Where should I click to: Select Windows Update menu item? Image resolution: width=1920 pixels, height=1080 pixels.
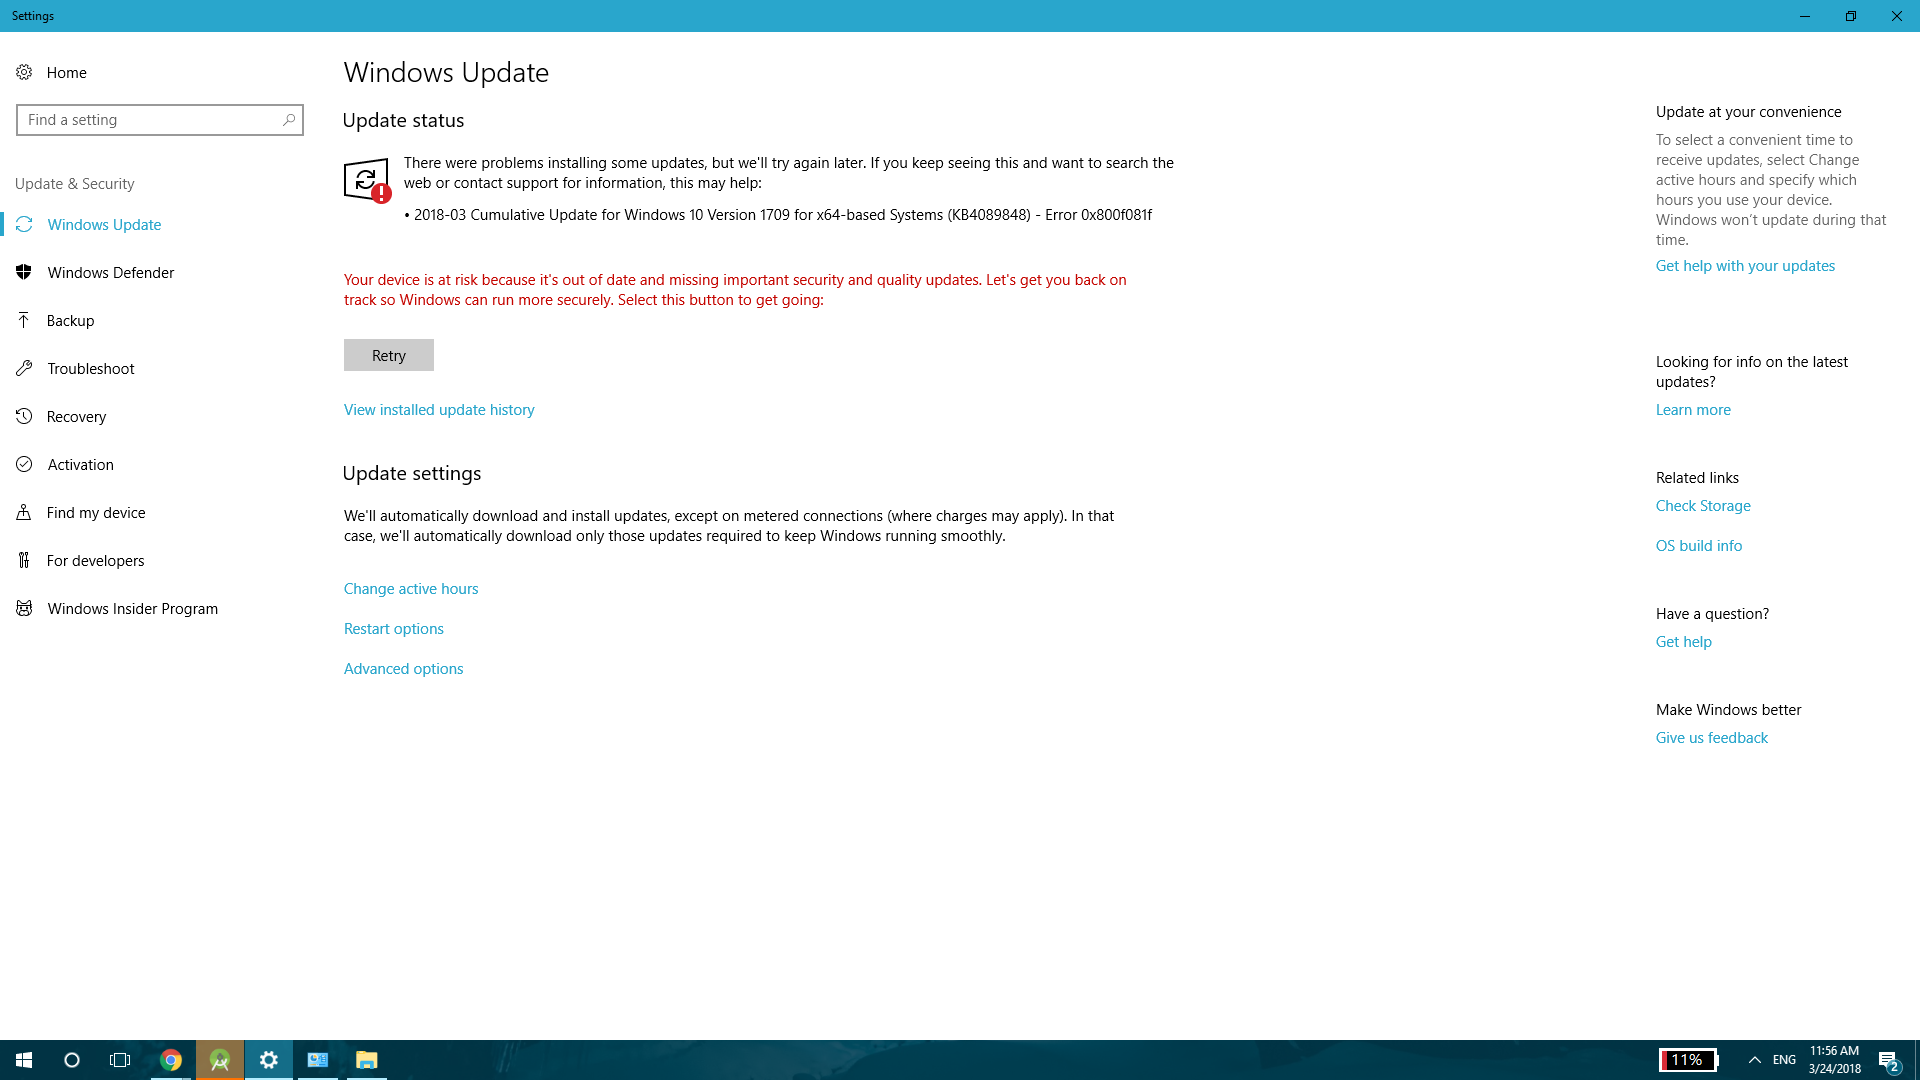click(x=104, y=223)
